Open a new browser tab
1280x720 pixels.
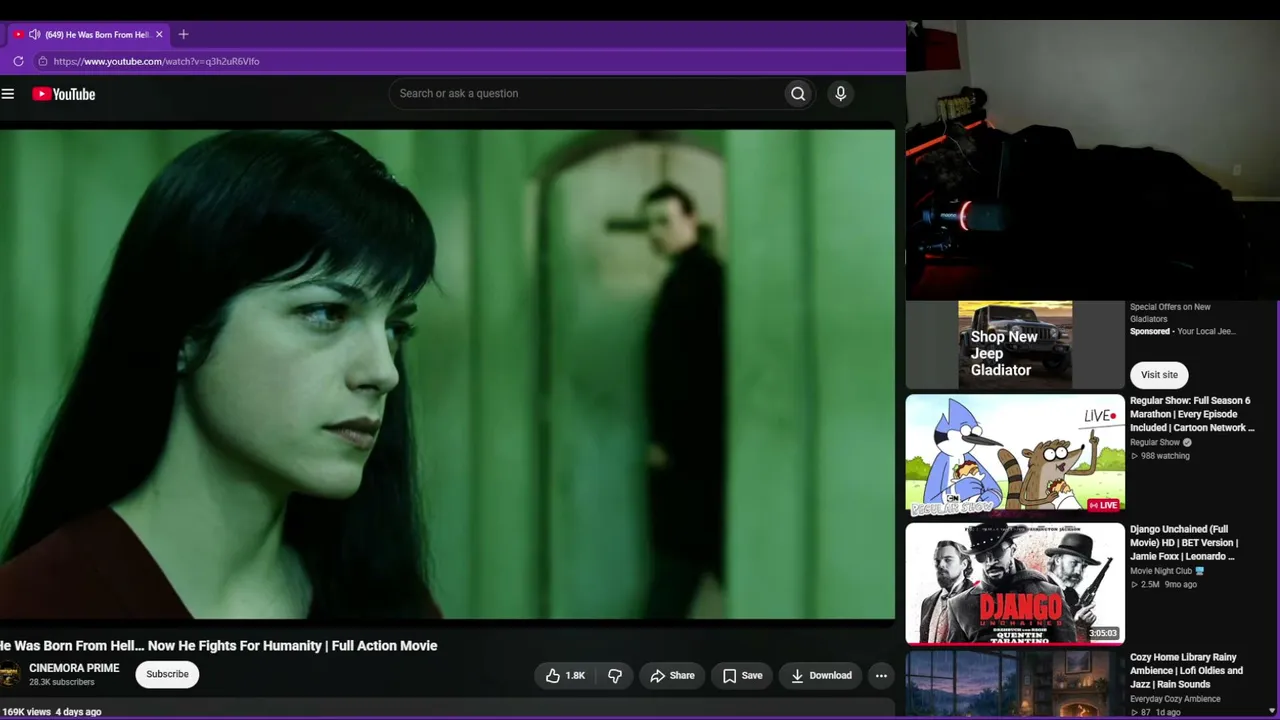pos(183,34)
